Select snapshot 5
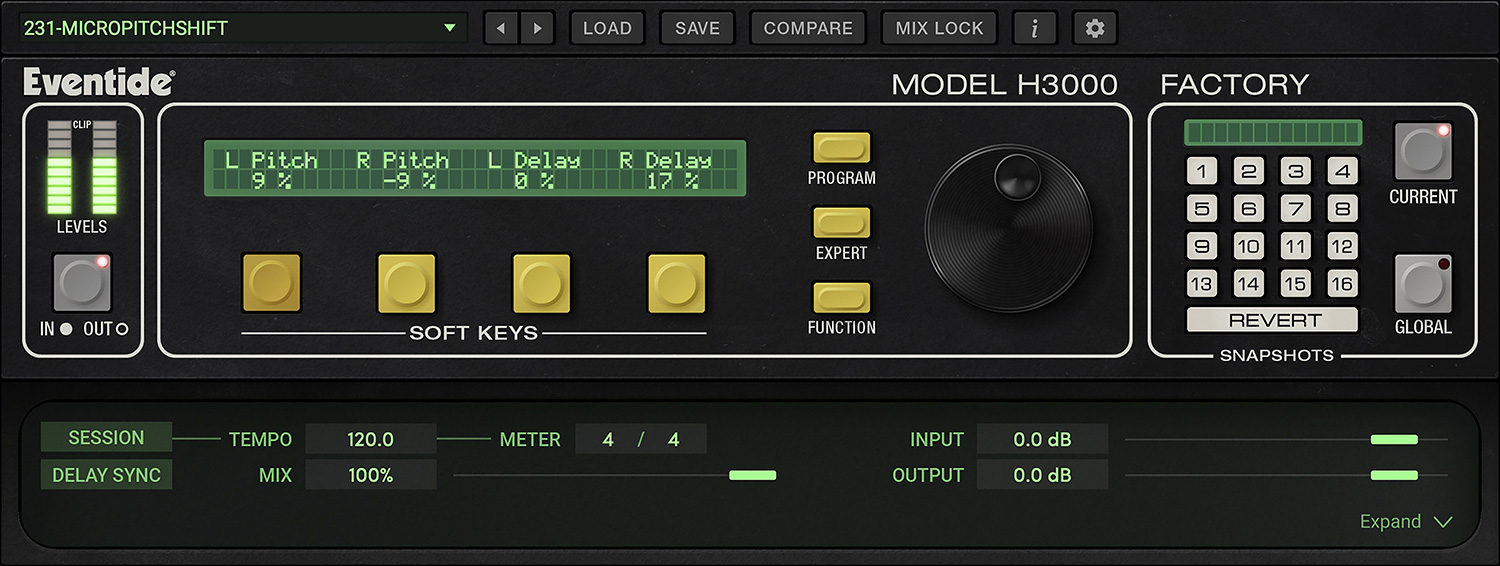This screenshot has height=566, width=1500. pyautogui.click(x=1201, y=209)
